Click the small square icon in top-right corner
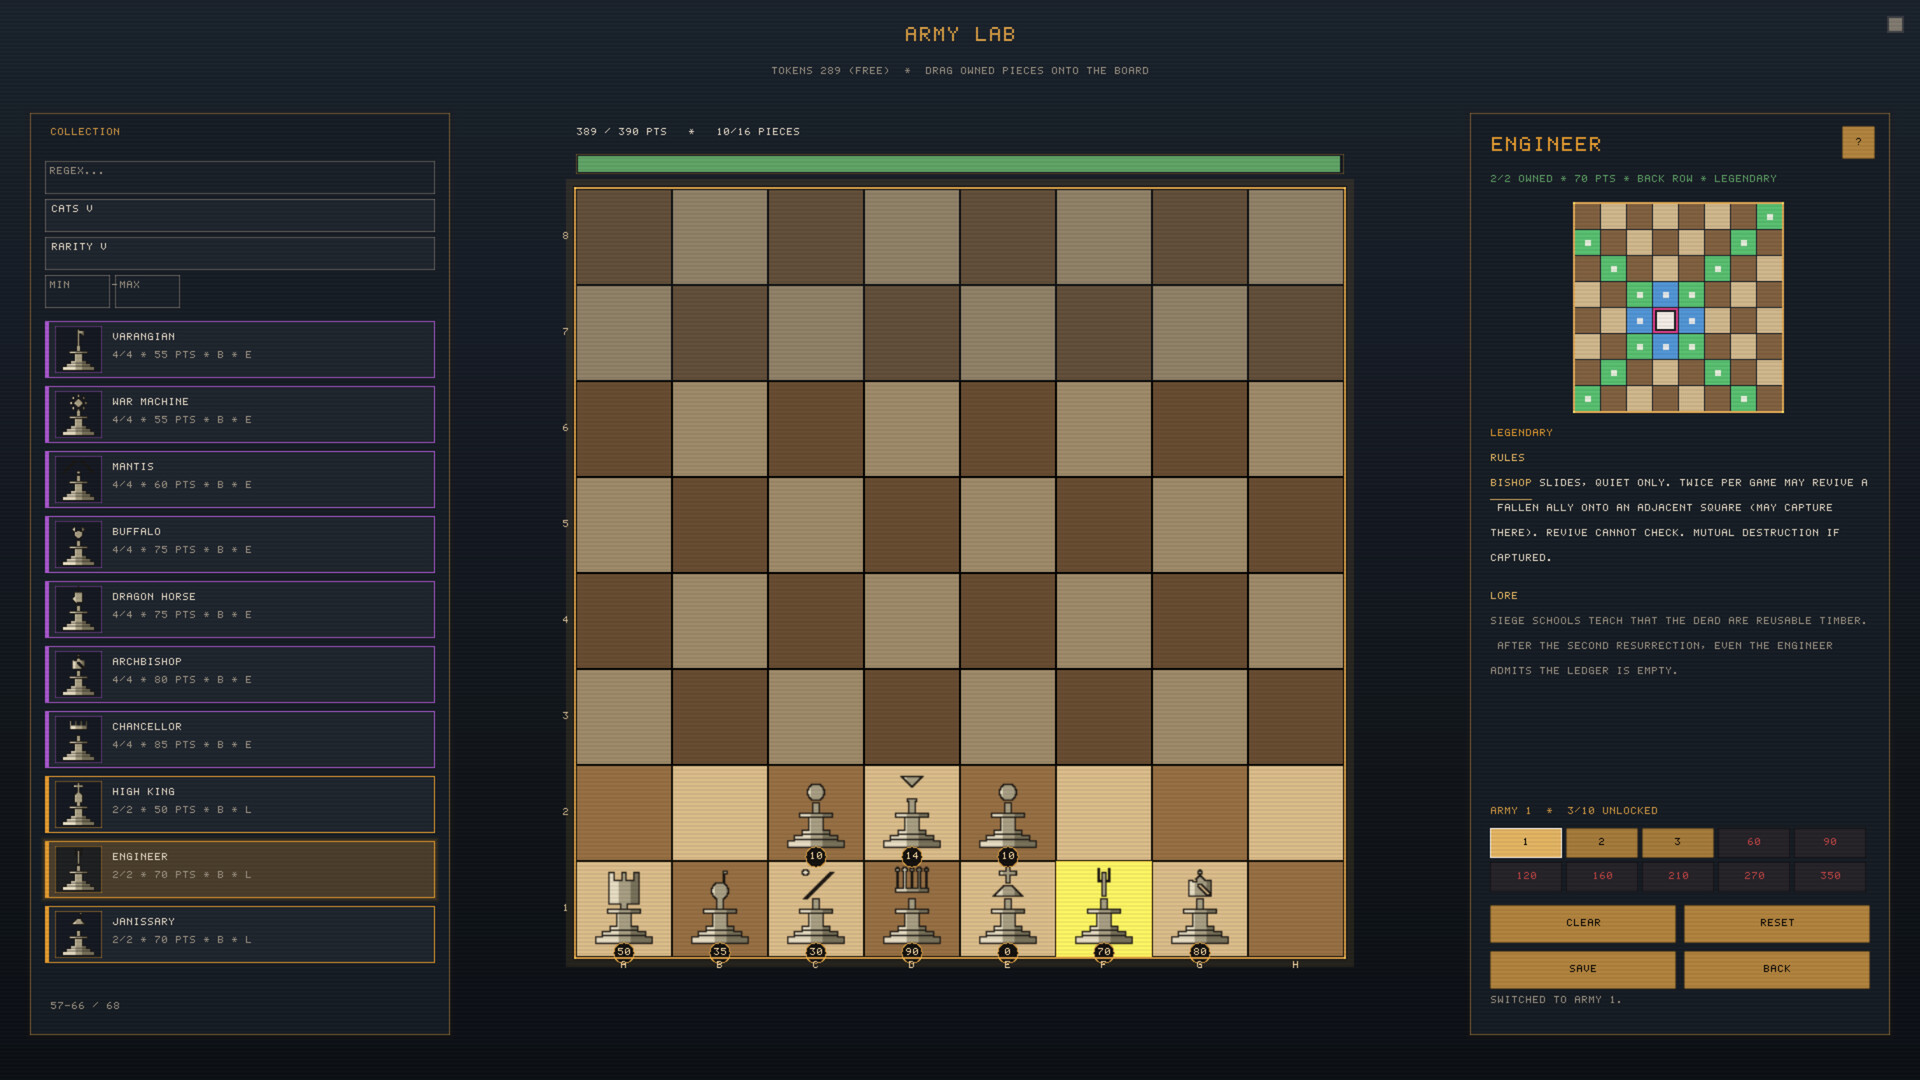 pyautogui.click(x=1895, y=24)
